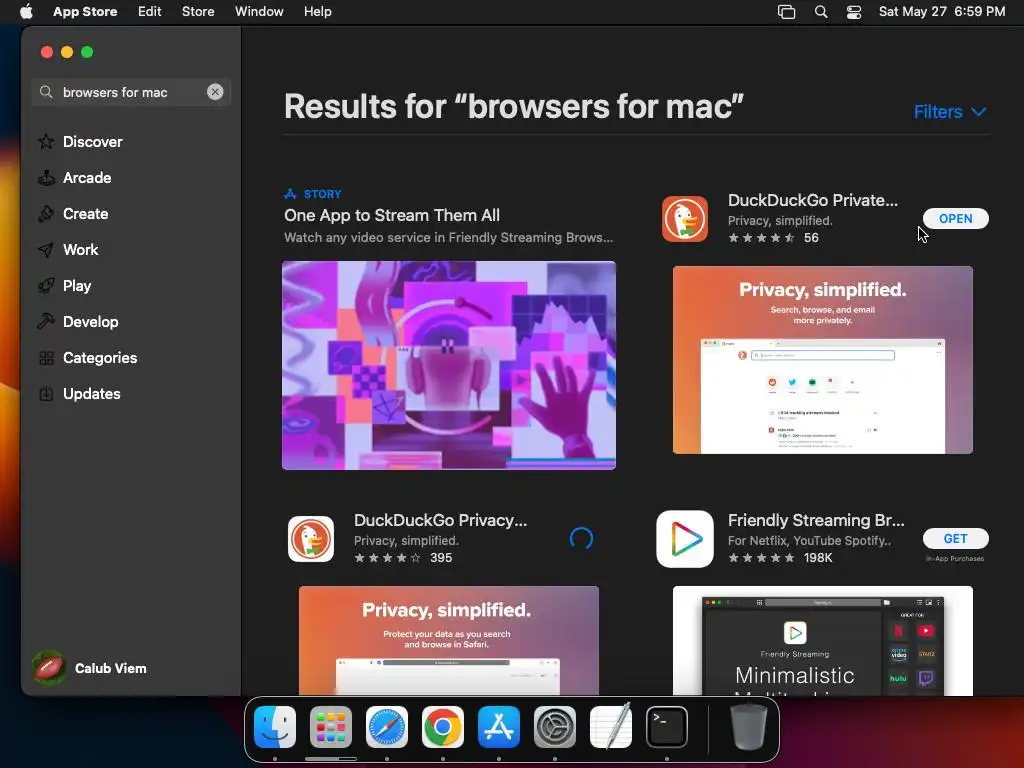This screenshot has height=768, width=1024.
Task: Open Launchpad from the Dock
Action: point(330,727)
